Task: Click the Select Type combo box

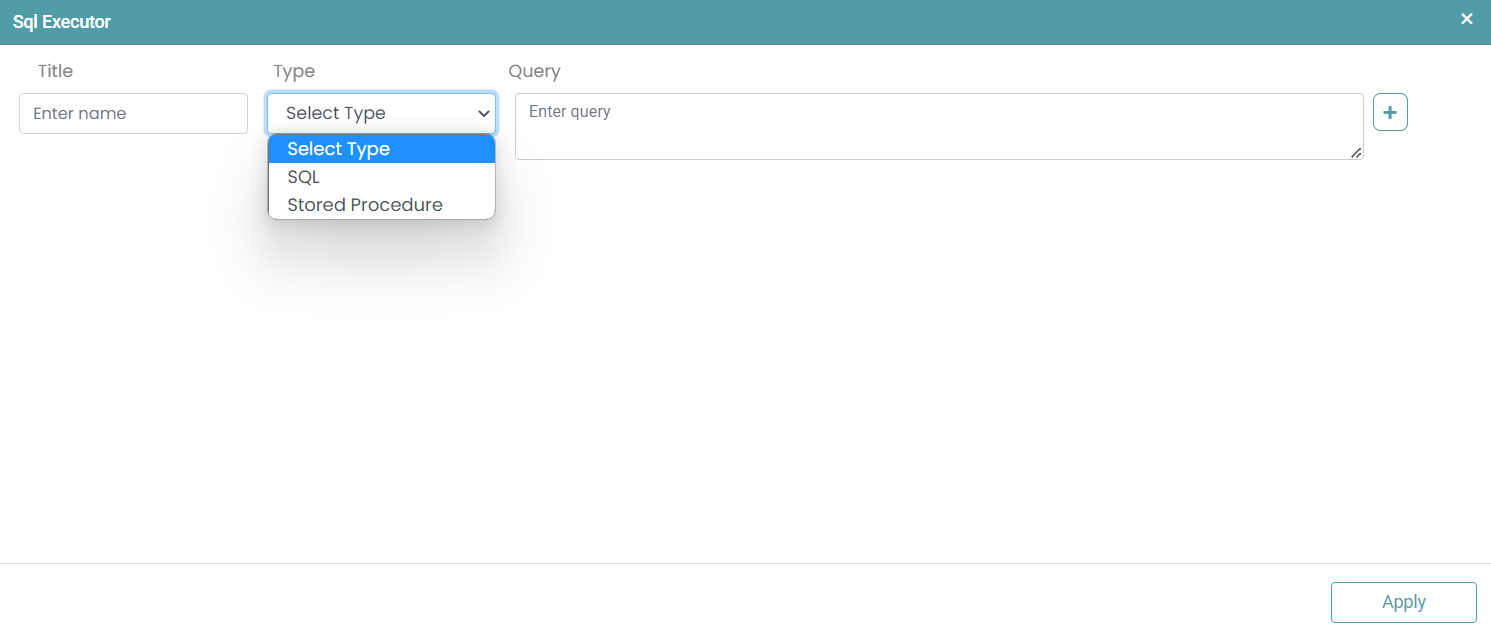Action: coord(370,114)
